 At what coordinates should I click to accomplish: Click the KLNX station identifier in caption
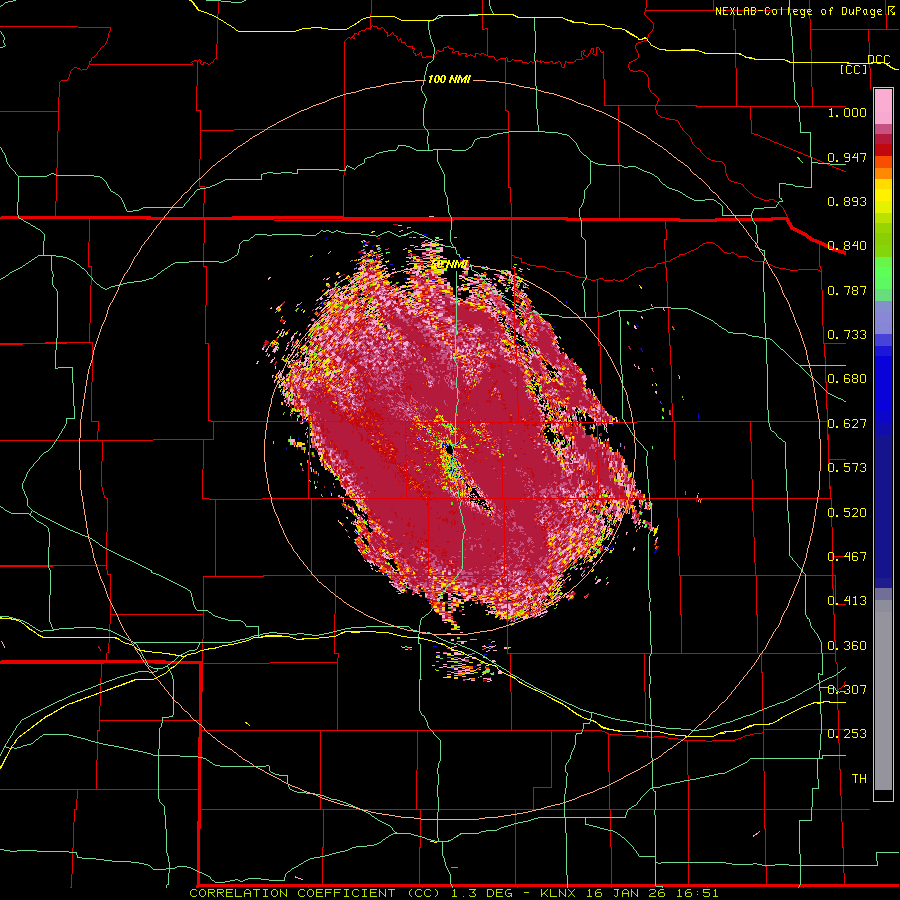[x=560, y=893]
